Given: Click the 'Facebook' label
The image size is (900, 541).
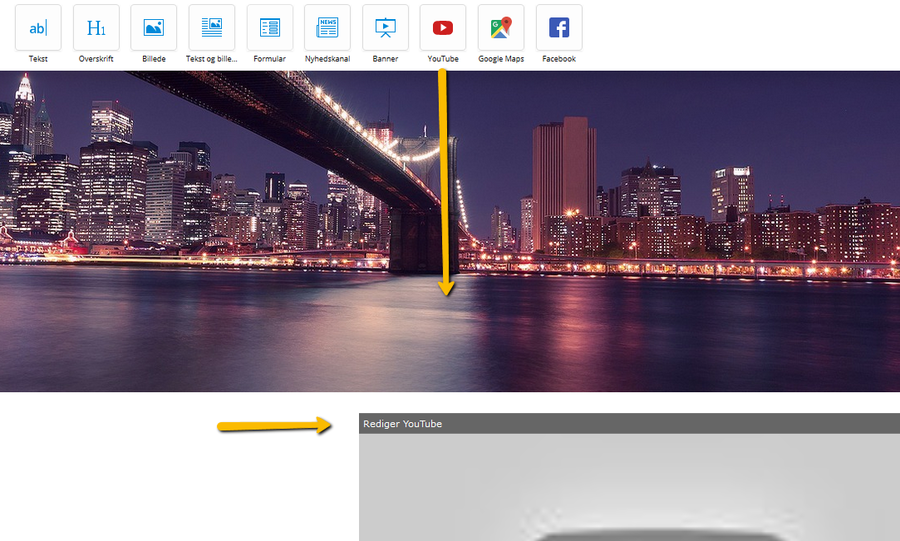Looking at the screenshot, I should pyautogui.click(x=559, y=59).
